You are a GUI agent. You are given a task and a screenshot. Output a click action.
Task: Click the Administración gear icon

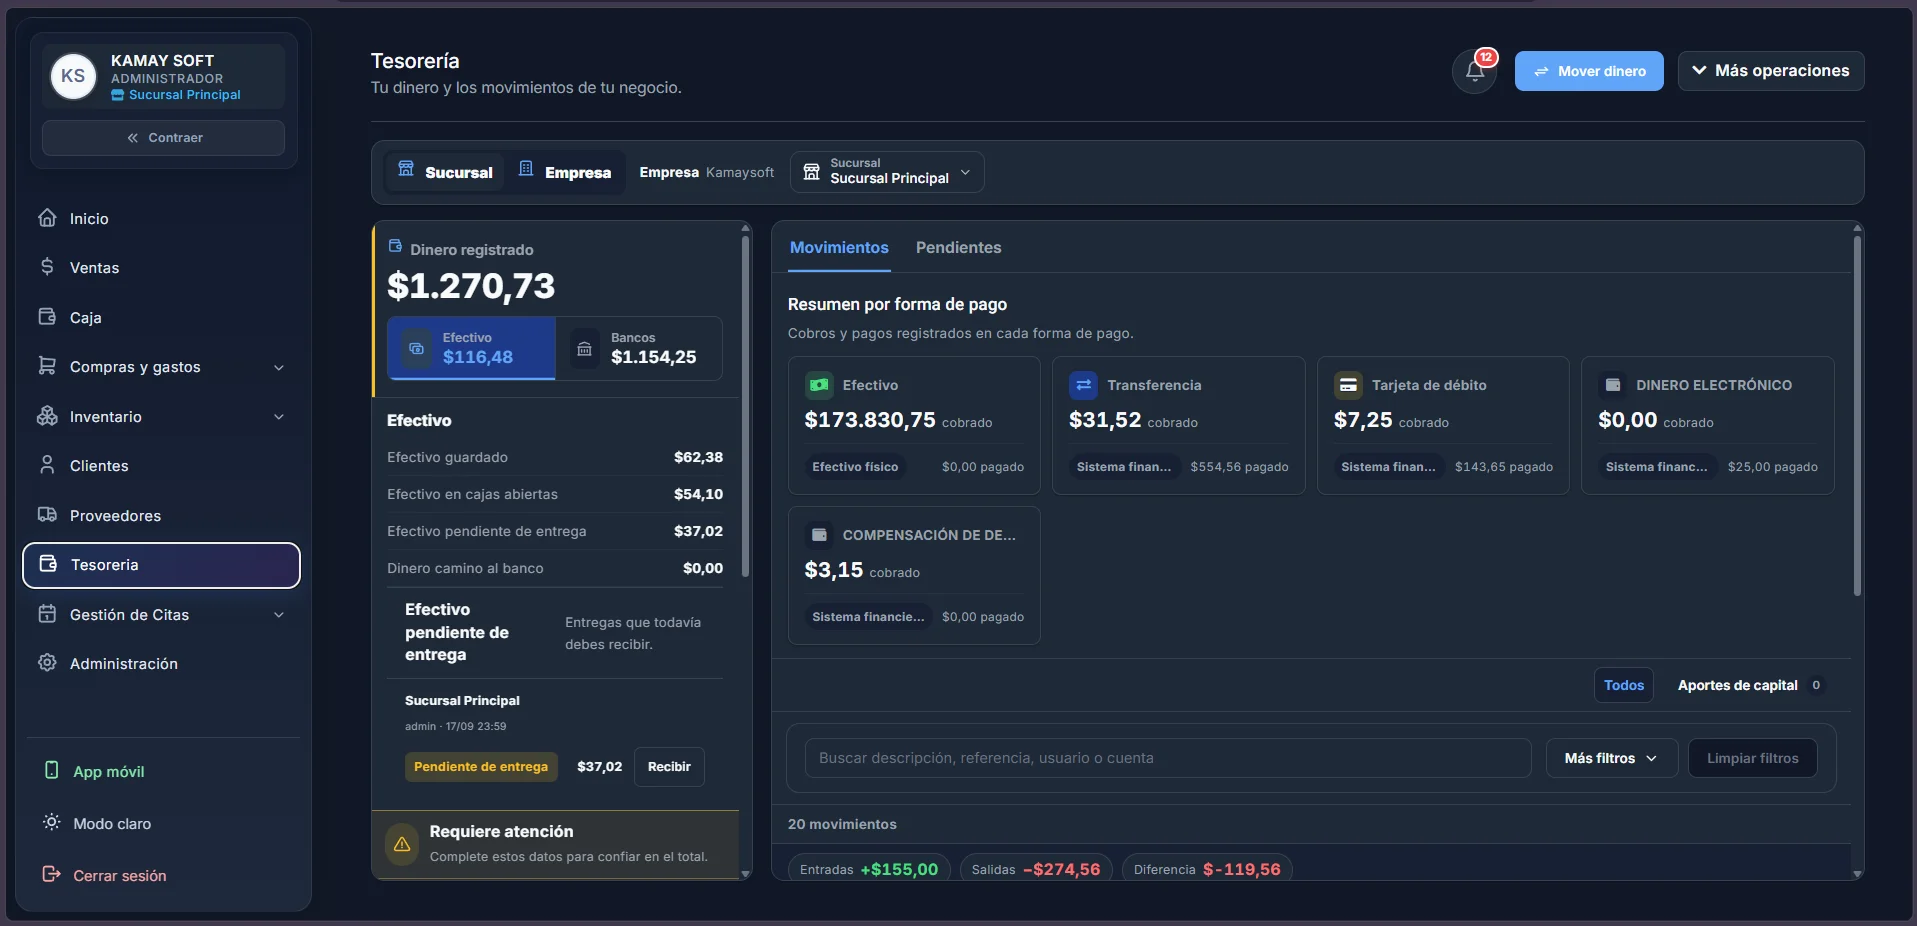[47, 663]
